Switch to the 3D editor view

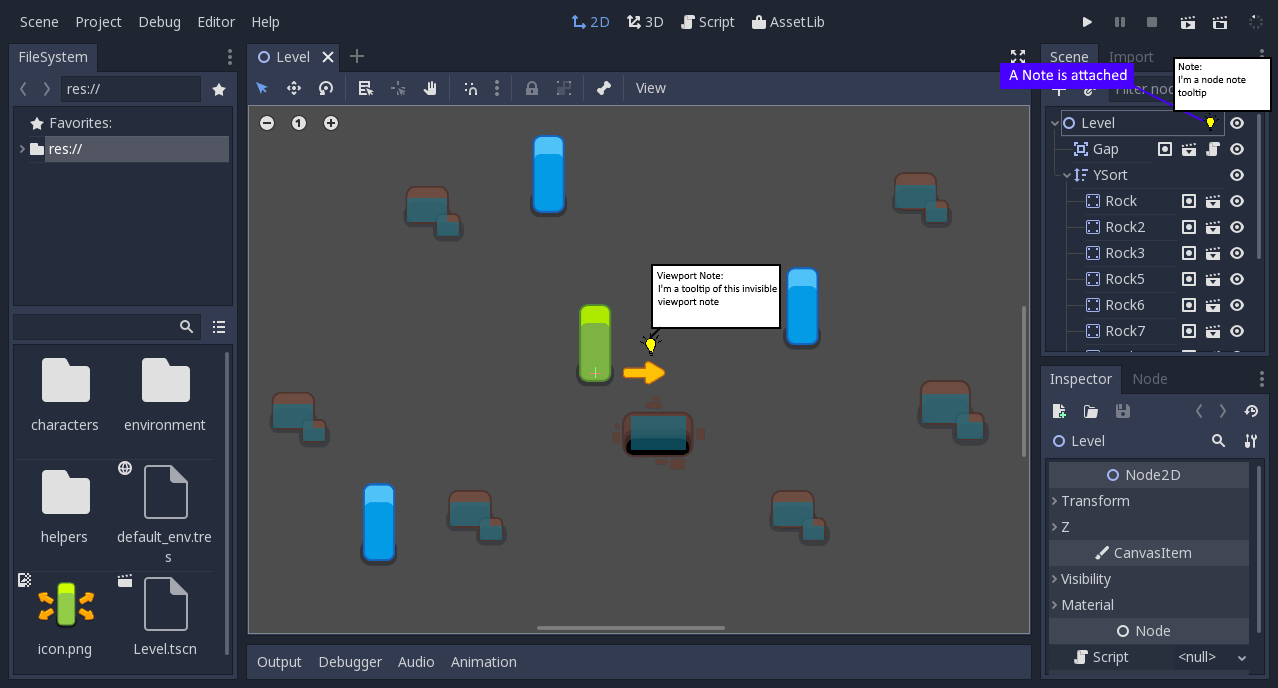pyautogui.click(x=646, y=21)
